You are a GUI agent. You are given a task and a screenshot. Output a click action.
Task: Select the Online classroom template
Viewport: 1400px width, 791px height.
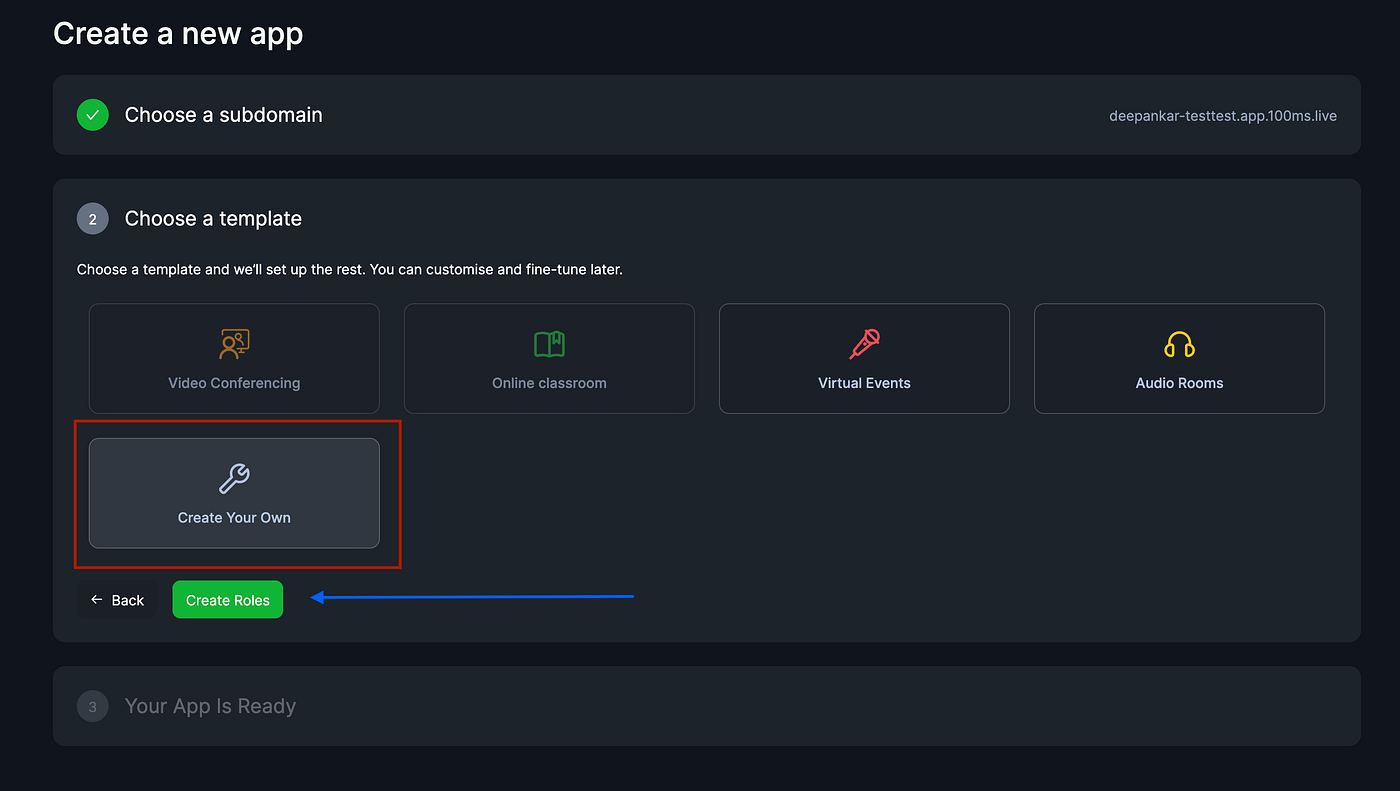[x=548, y=358]
